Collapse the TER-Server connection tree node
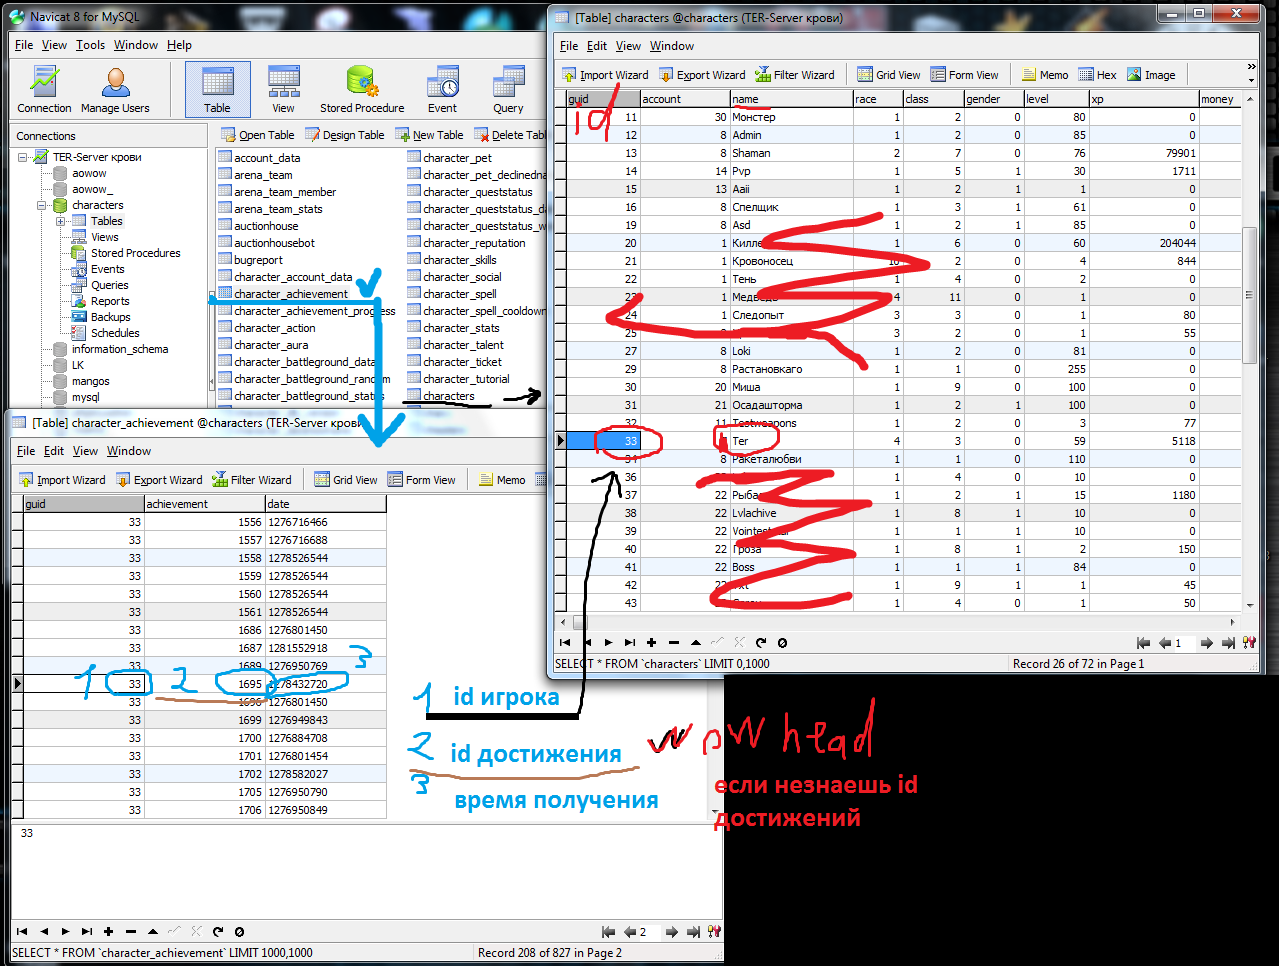Screen dimensions: 1279x966 tap(23, 157)
